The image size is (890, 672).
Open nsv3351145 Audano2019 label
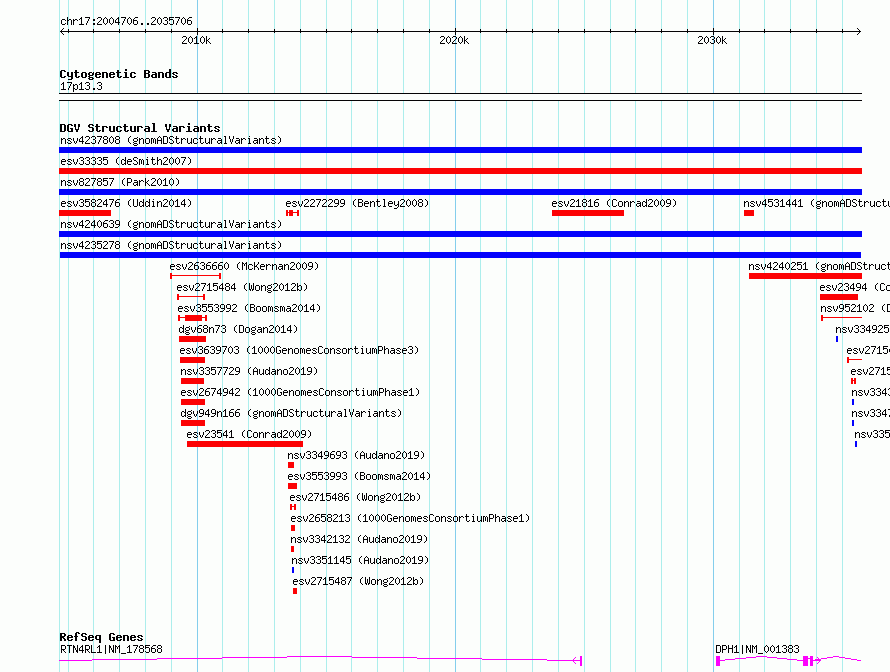(360, 560)
